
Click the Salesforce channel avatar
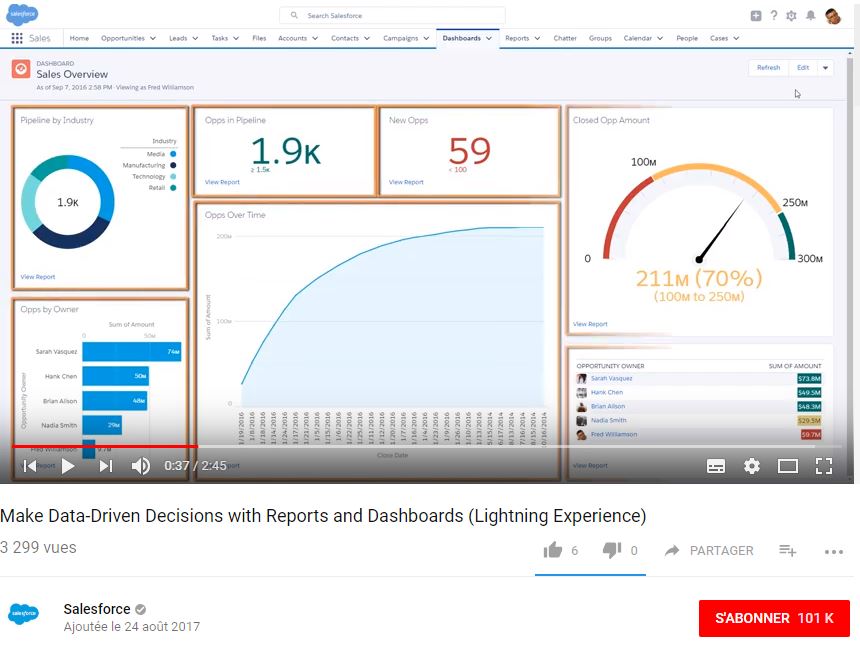click(x=24, y=613)
